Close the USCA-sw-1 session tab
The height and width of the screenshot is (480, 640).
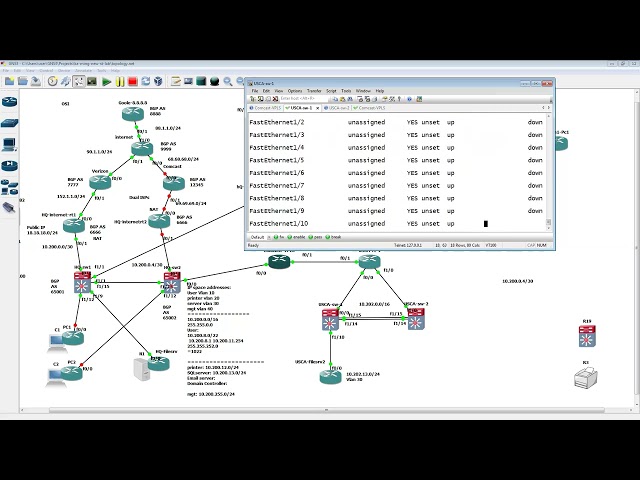coord(318,108)
